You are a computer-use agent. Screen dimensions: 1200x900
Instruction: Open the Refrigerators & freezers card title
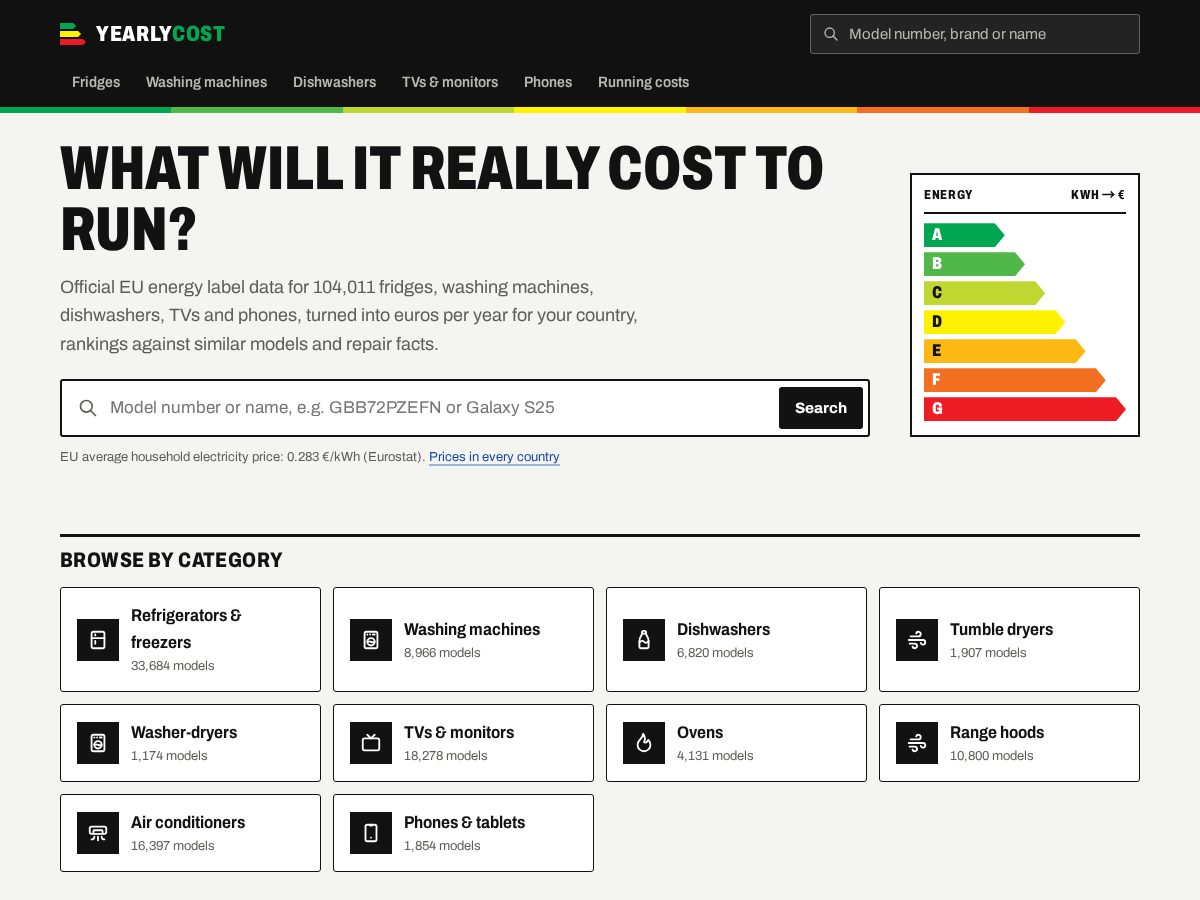(186, 629)
